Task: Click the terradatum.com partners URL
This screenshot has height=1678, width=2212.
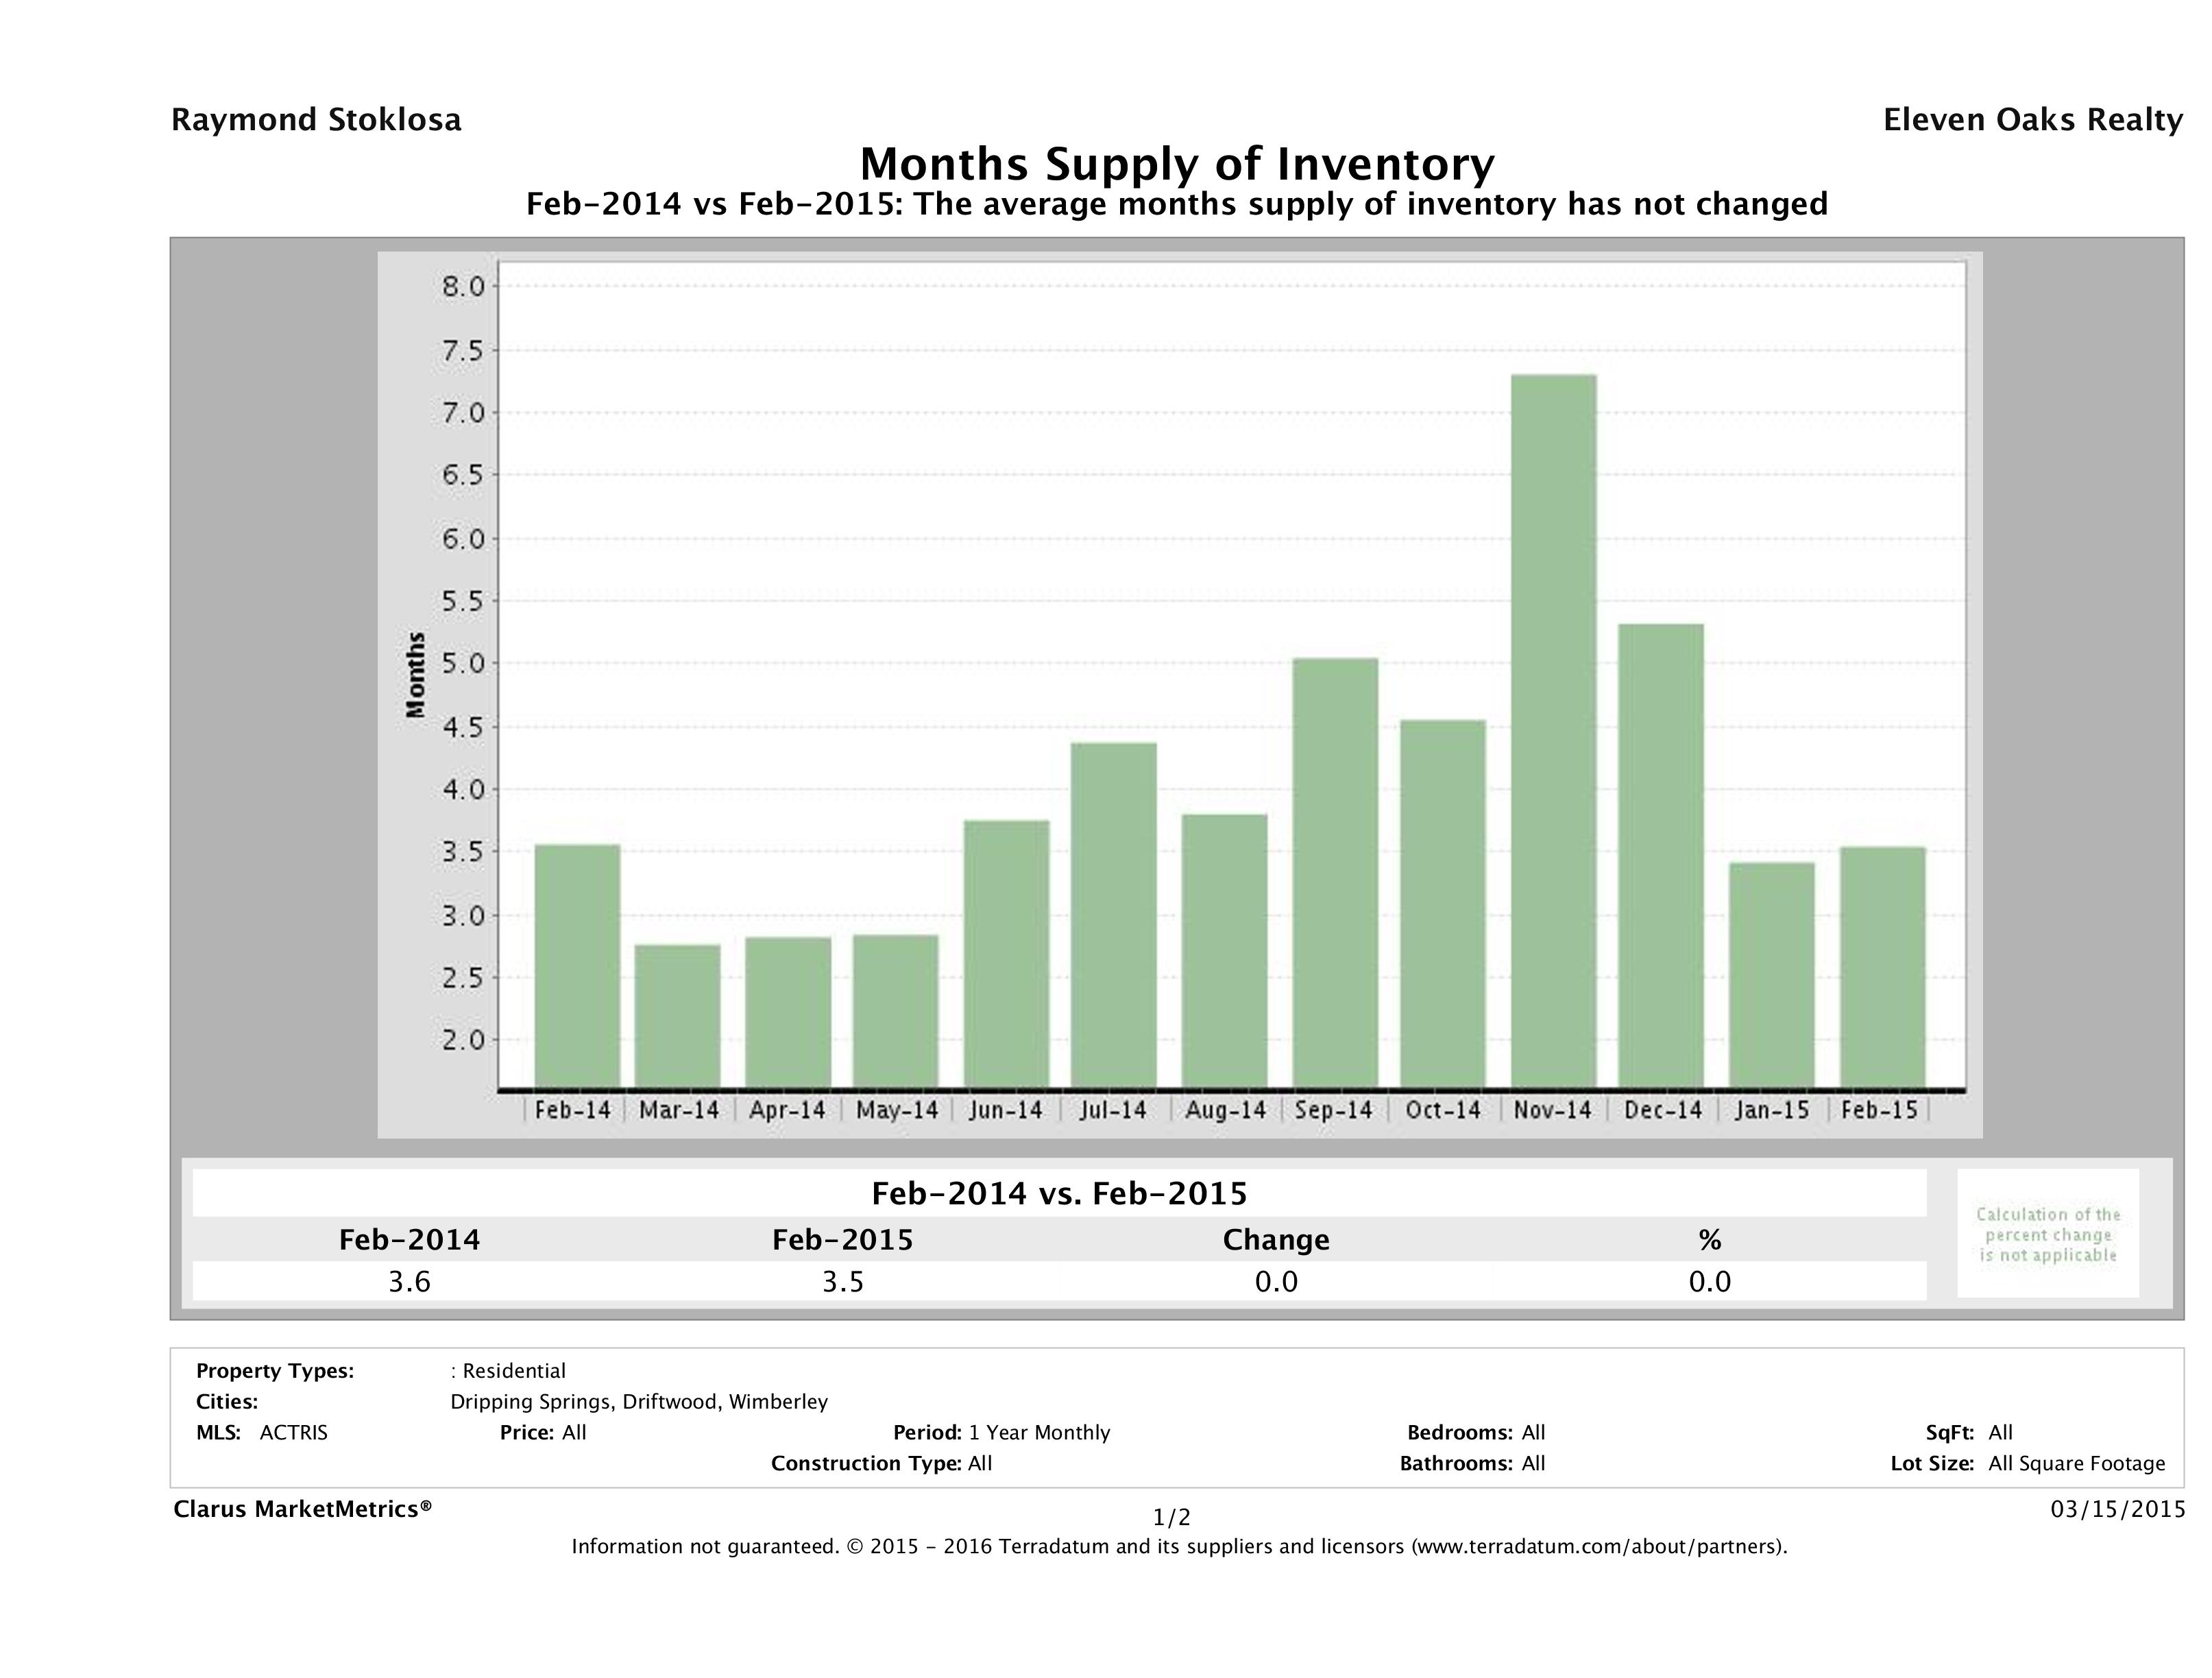Action: [x=1597, y=1547]
